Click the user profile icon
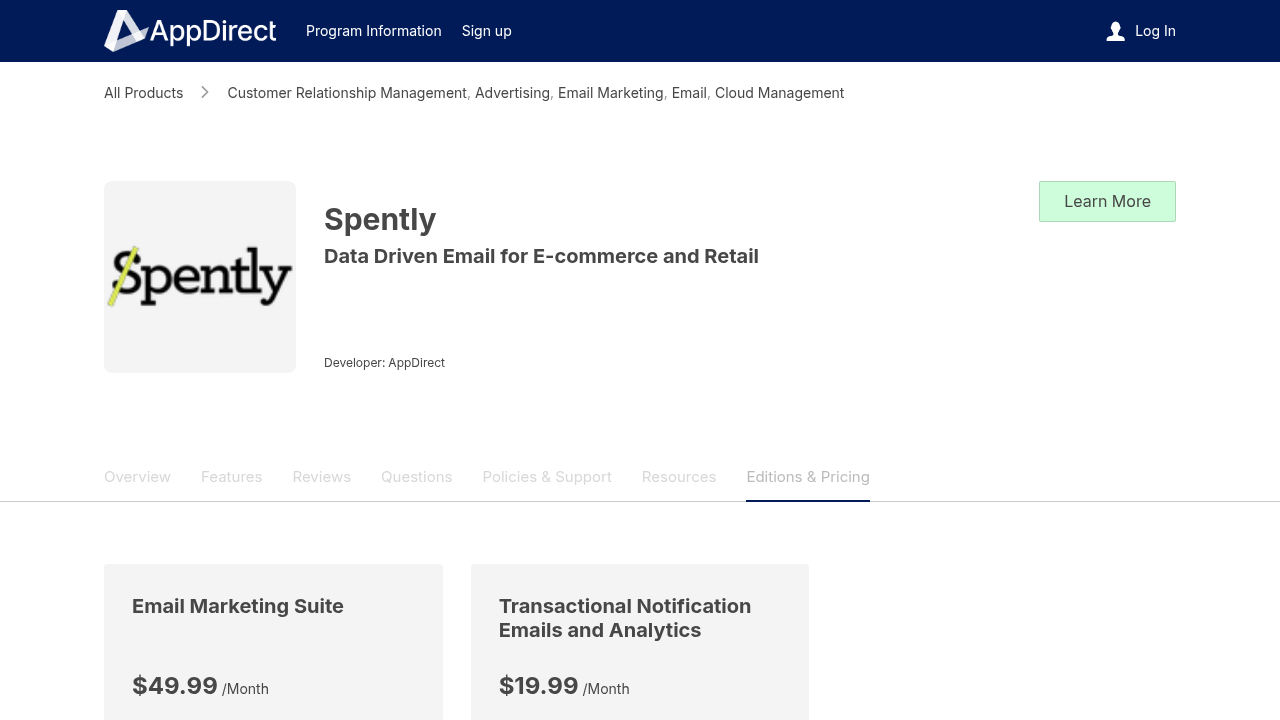Viewport: 1280px width, 720px height. coord(1115,31)
